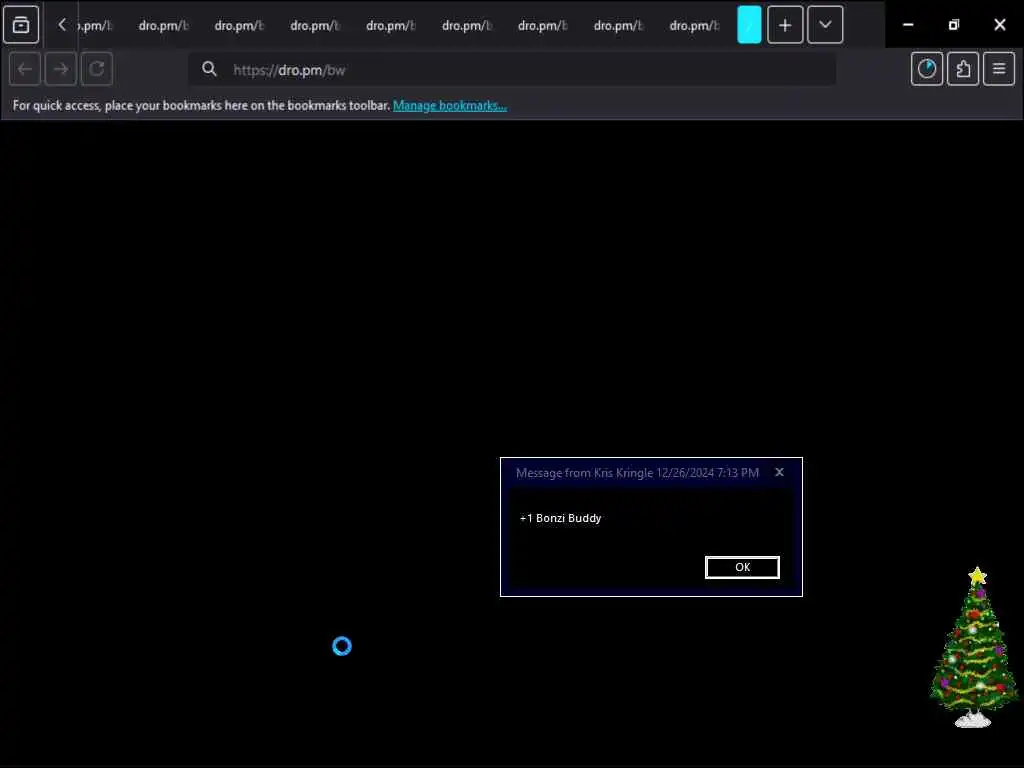Close the Kris Kringle message dialog
The image size is (1024, 768).
(779, 472)
